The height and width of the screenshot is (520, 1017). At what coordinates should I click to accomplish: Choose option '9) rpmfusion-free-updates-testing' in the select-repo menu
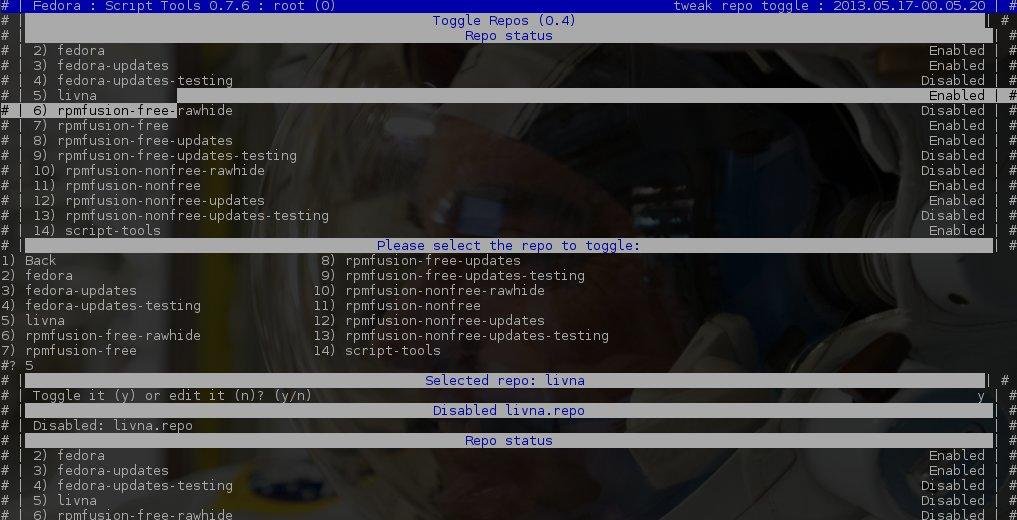point(453,276)
